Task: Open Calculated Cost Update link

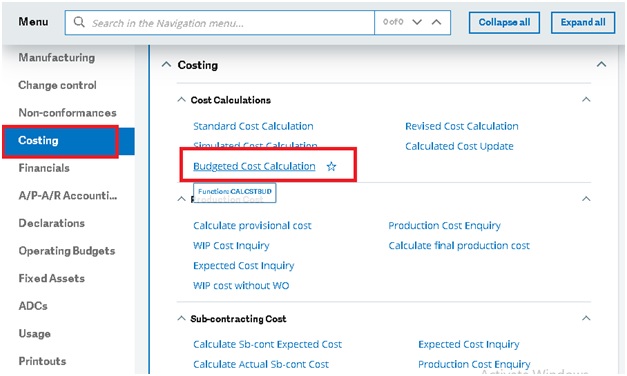Action: coord(459,146)
